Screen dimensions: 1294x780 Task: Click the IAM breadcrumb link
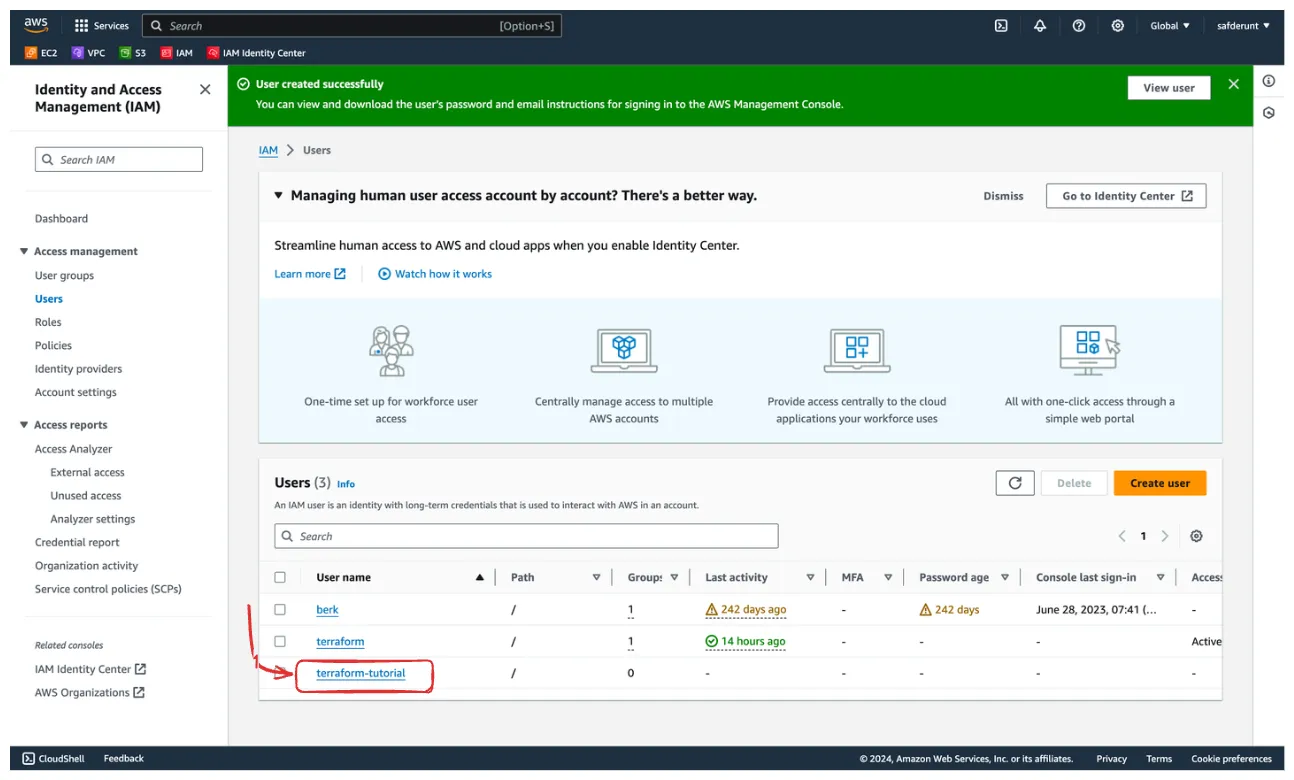click(268, 150)
